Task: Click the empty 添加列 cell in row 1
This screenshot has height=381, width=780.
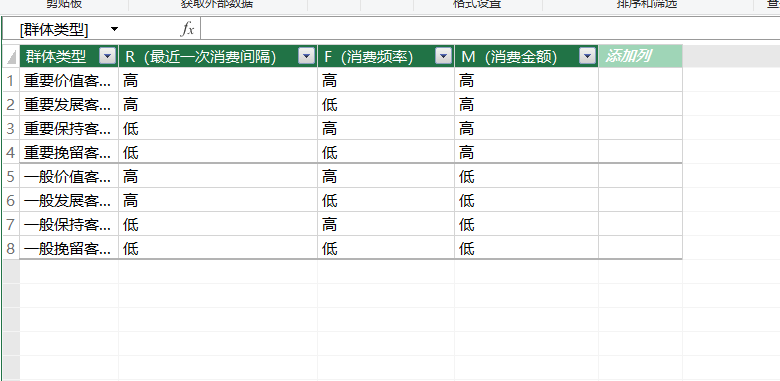Action: point(640,80)
